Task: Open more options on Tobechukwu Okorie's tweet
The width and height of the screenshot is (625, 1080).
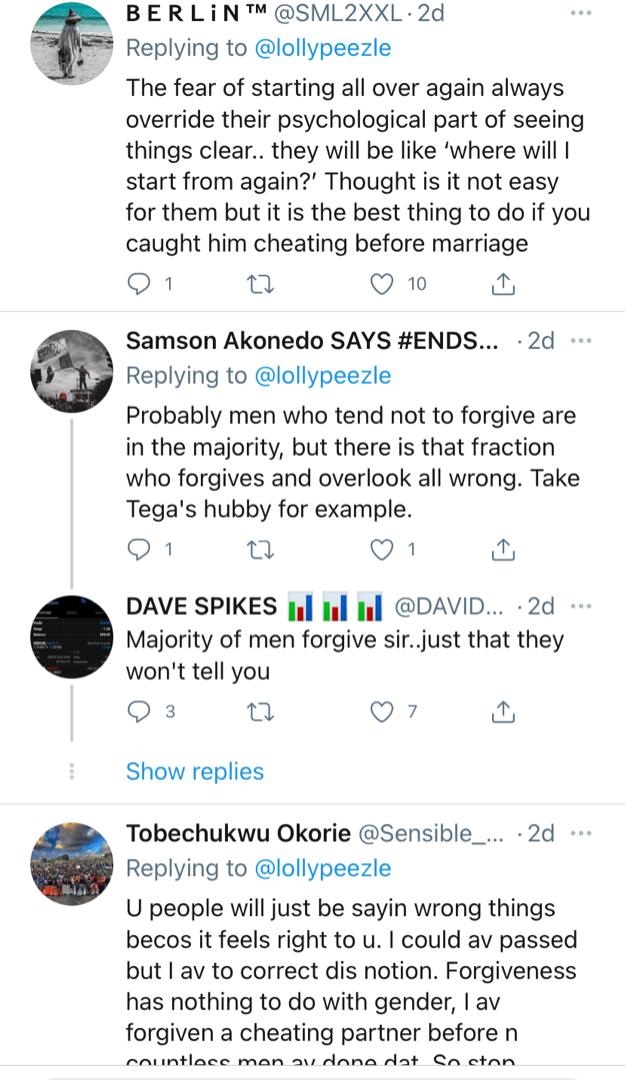Action: point(581,833)
